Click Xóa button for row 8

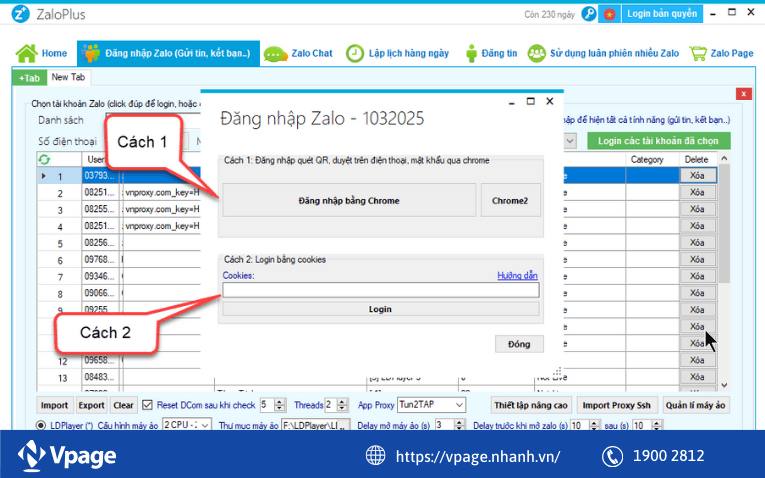[x=697, y=293]
